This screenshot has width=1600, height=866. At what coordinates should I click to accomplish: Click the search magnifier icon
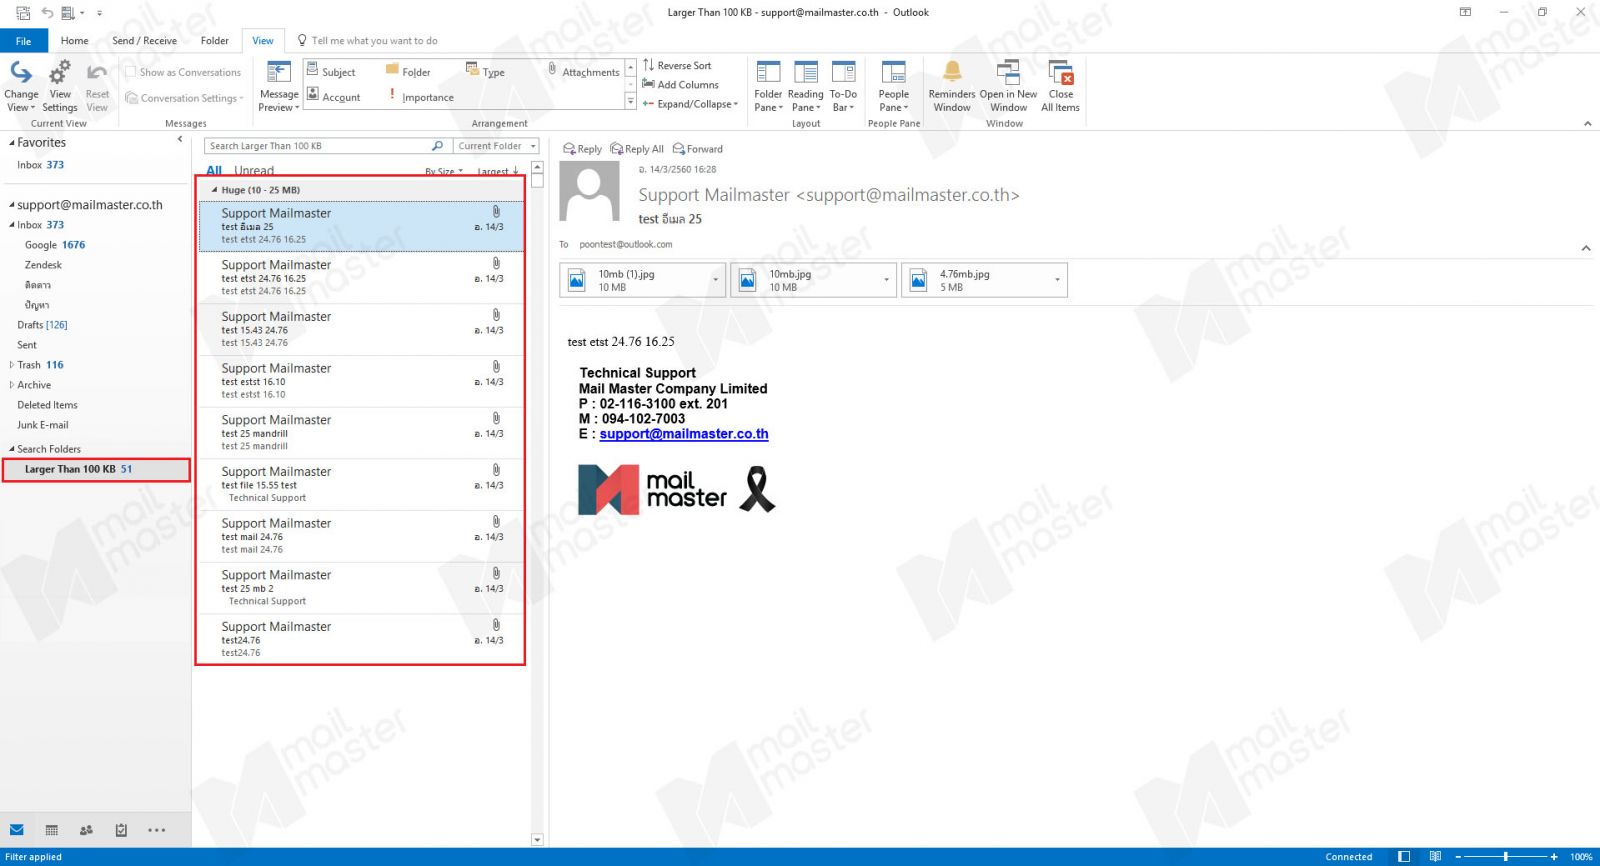click(x=437, y=146)
